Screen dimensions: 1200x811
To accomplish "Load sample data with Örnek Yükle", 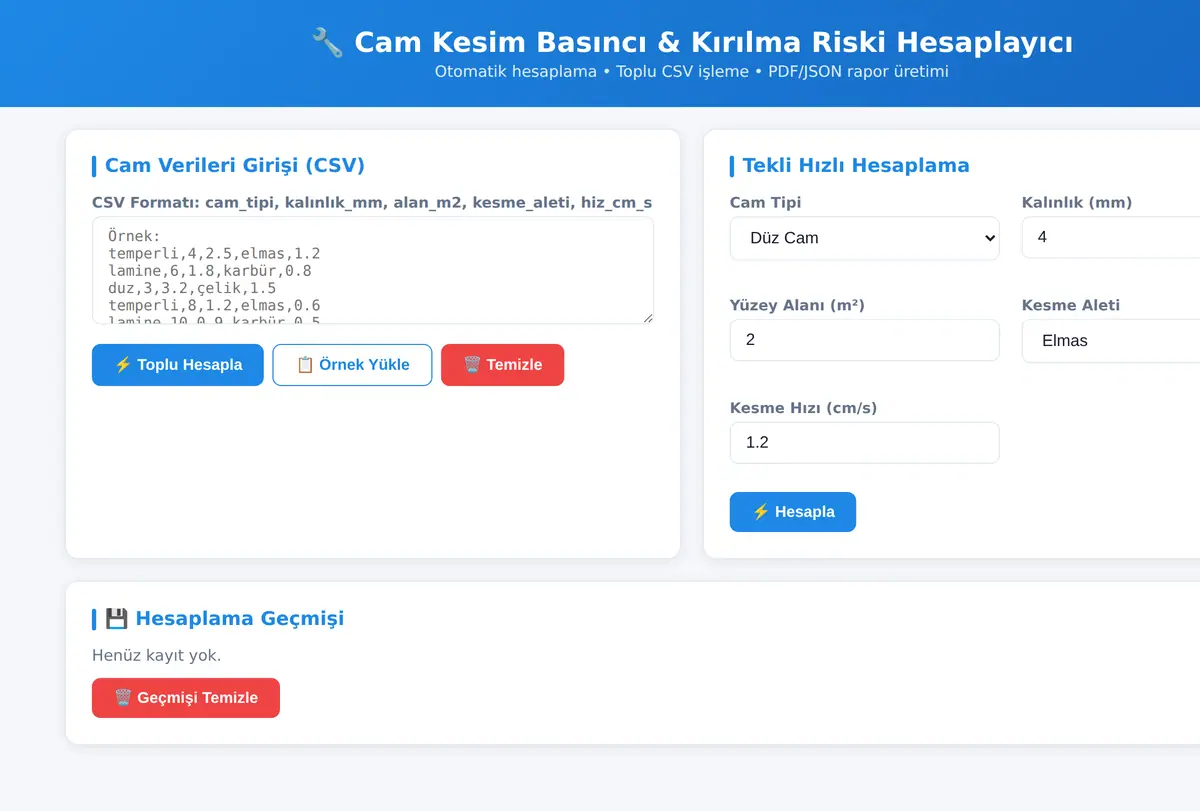I will tap(352, 365).
